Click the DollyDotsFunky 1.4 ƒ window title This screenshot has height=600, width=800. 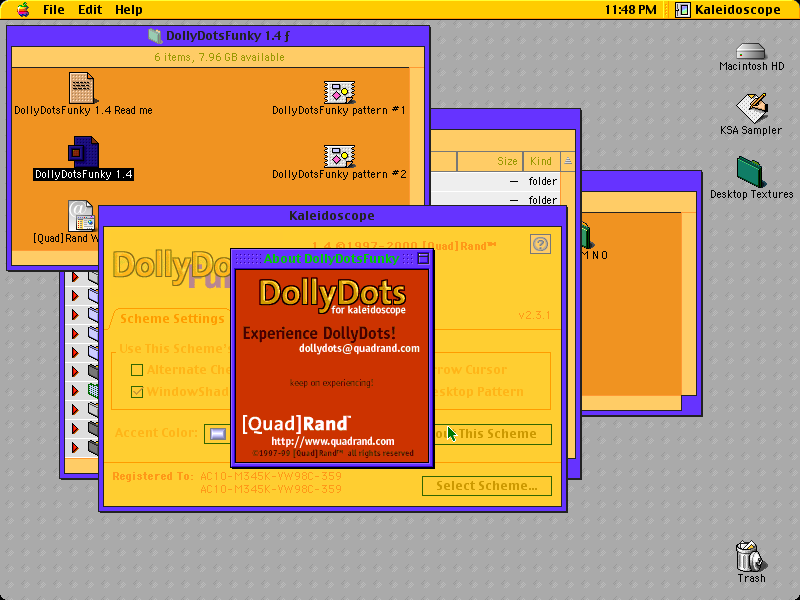[x=228, y=36]
